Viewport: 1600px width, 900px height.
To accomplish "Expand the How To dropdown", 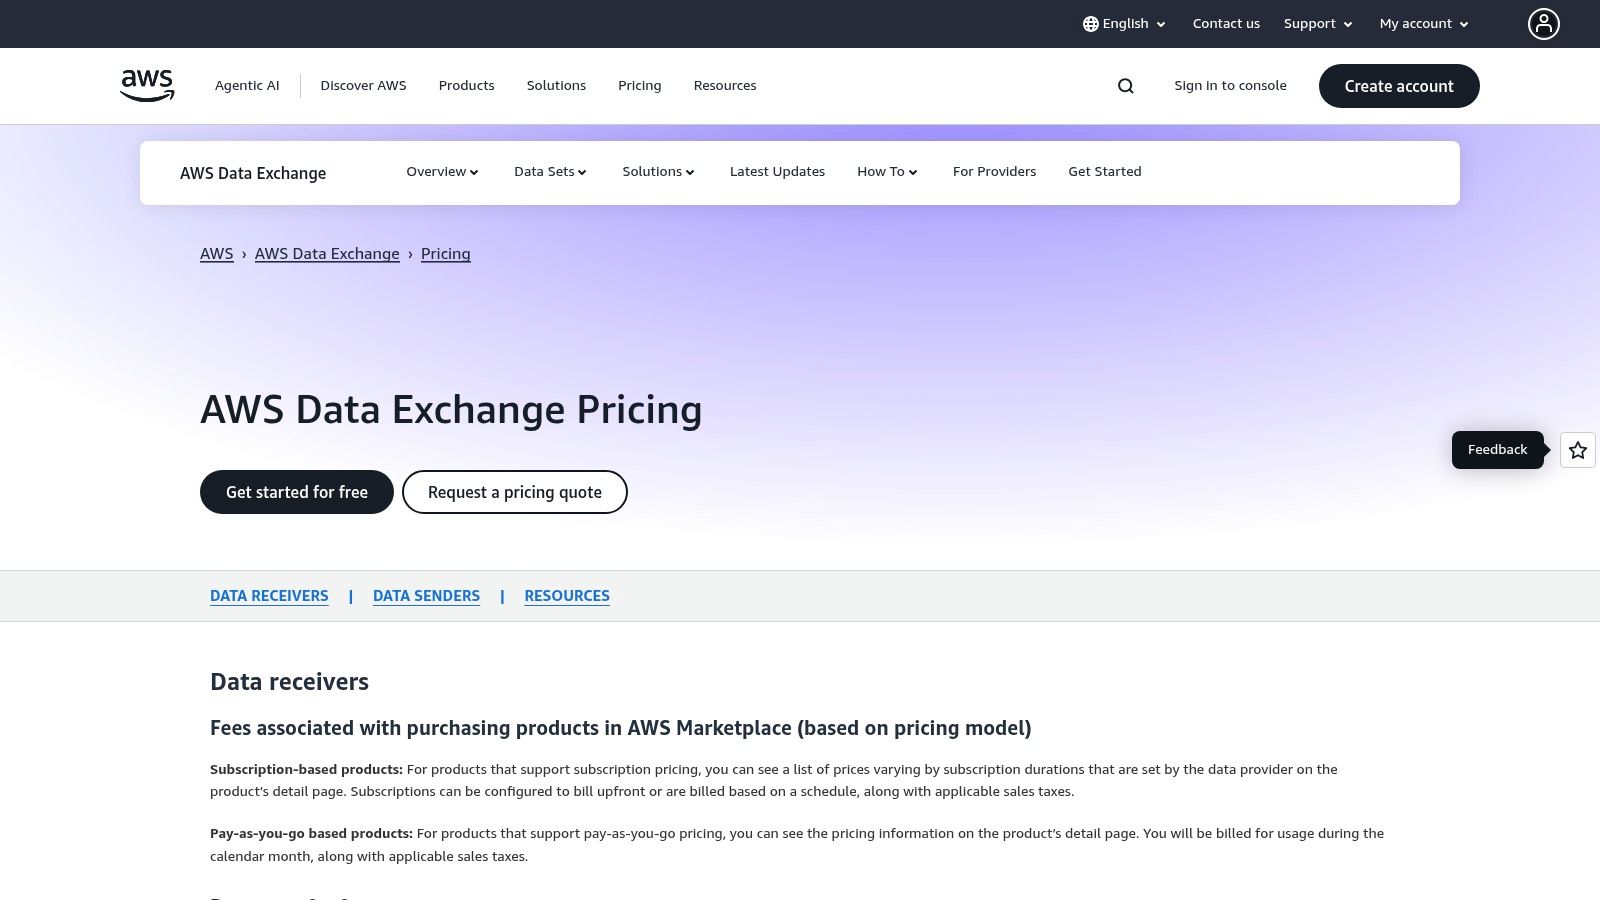I will click(x=887, y=172).
